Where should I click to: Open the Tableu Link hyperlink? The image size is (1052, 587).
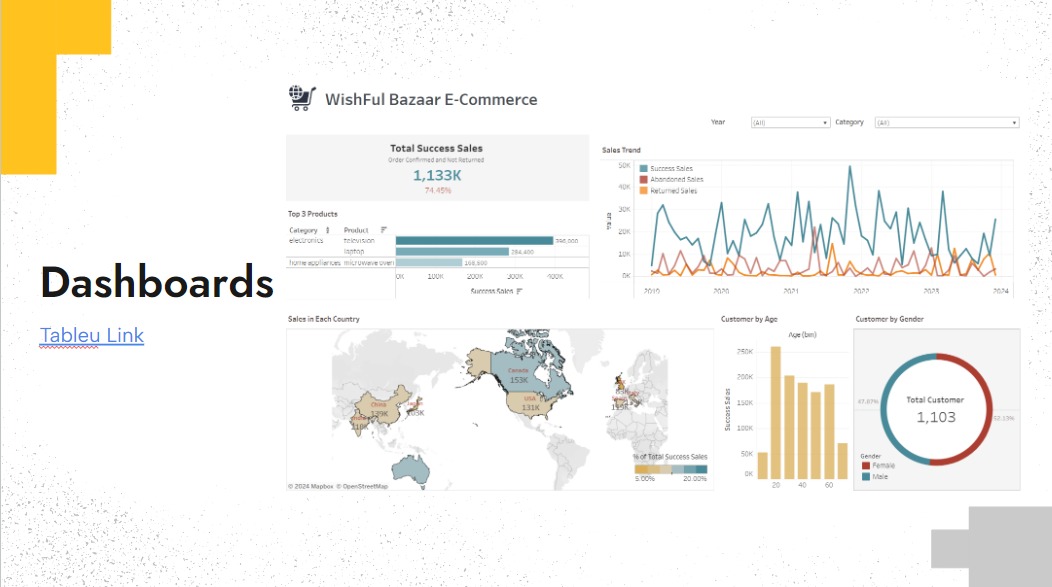[92, 335]
